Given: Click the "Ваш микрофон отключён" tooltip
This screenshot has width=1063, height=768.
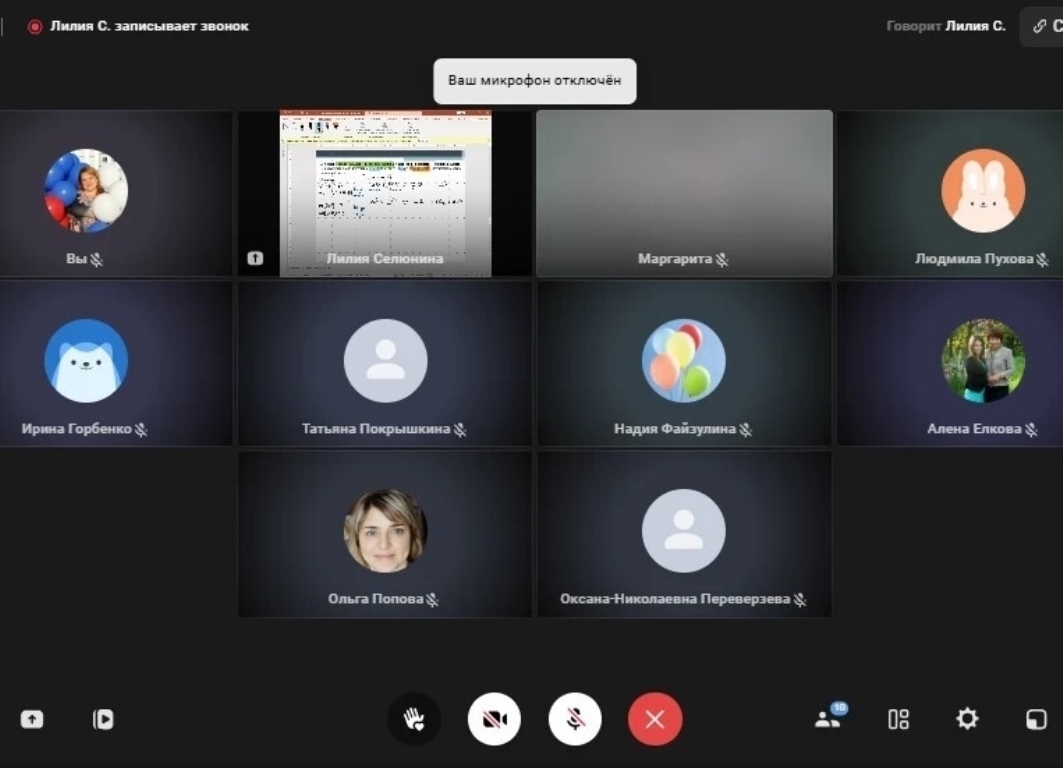Looking at the screenshot, I should coord(534,81).
